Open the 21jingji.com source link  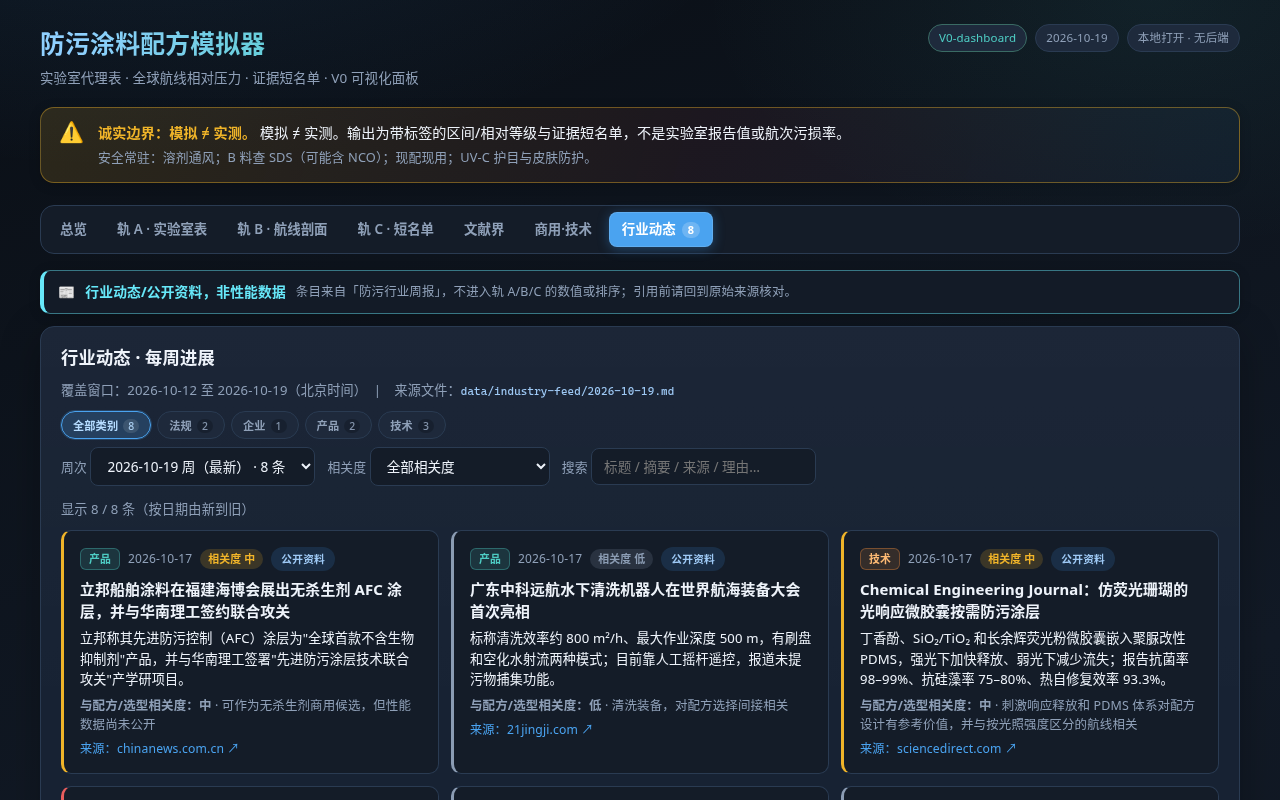[x=550, y=729]
